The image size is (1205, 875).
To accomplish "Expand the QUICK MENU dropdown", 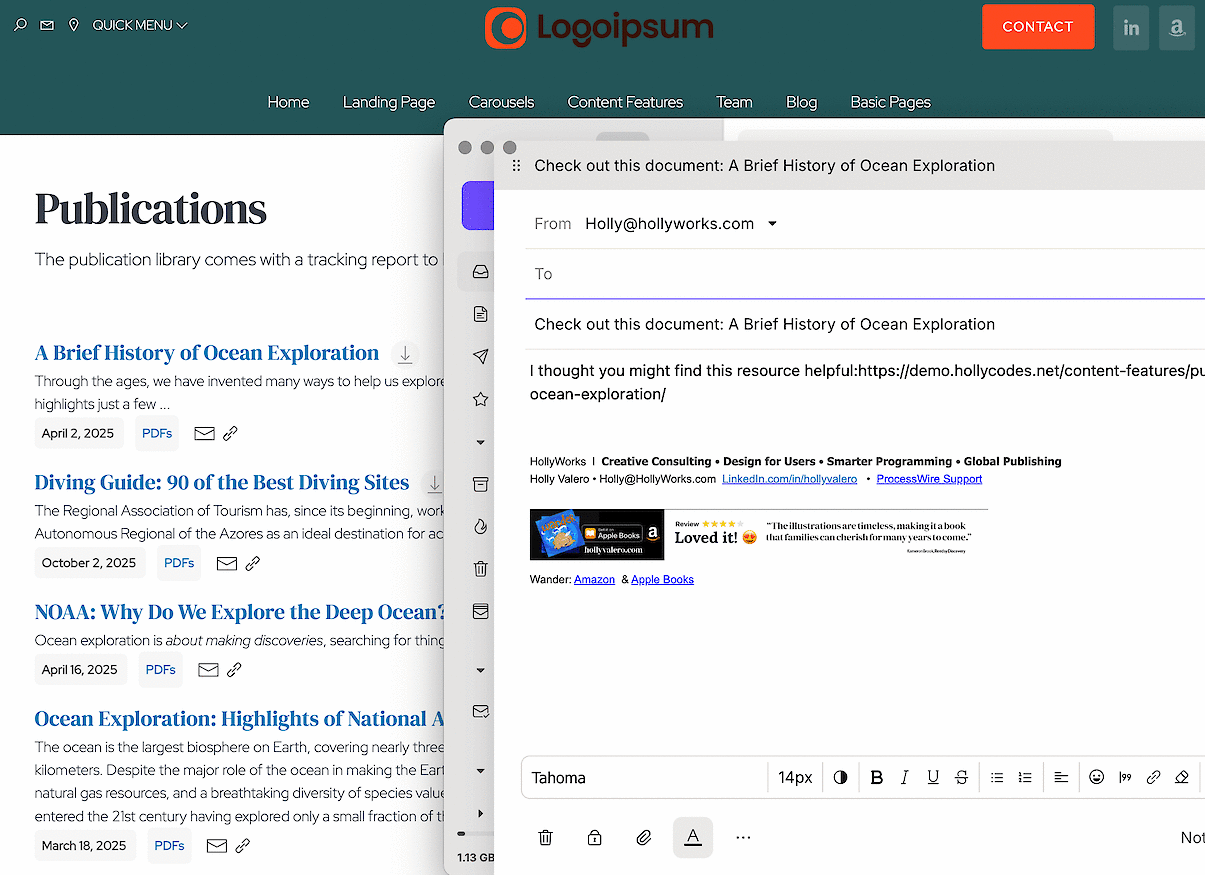I will pos(139,25).
